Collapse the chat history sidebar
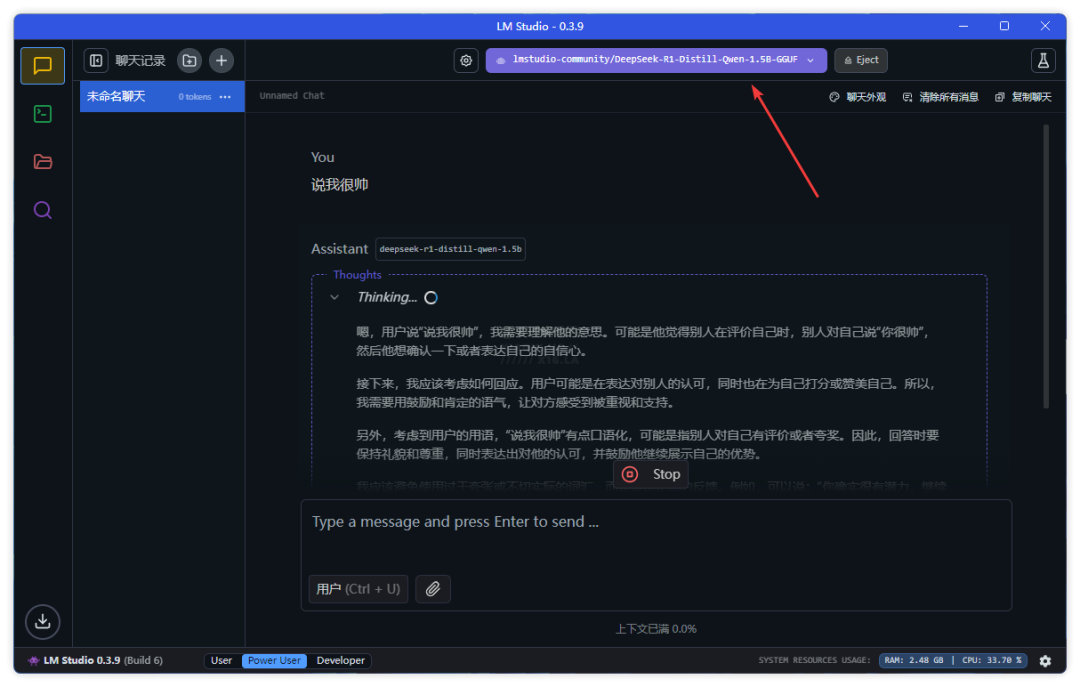 pos(96,61)
